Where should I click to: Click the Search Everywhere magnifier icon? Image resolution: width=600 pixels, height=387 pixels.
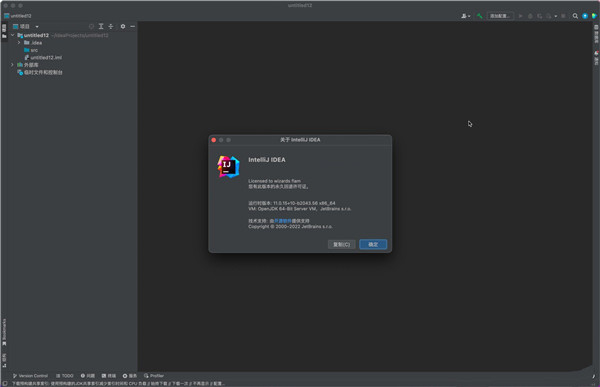(575, 16)
